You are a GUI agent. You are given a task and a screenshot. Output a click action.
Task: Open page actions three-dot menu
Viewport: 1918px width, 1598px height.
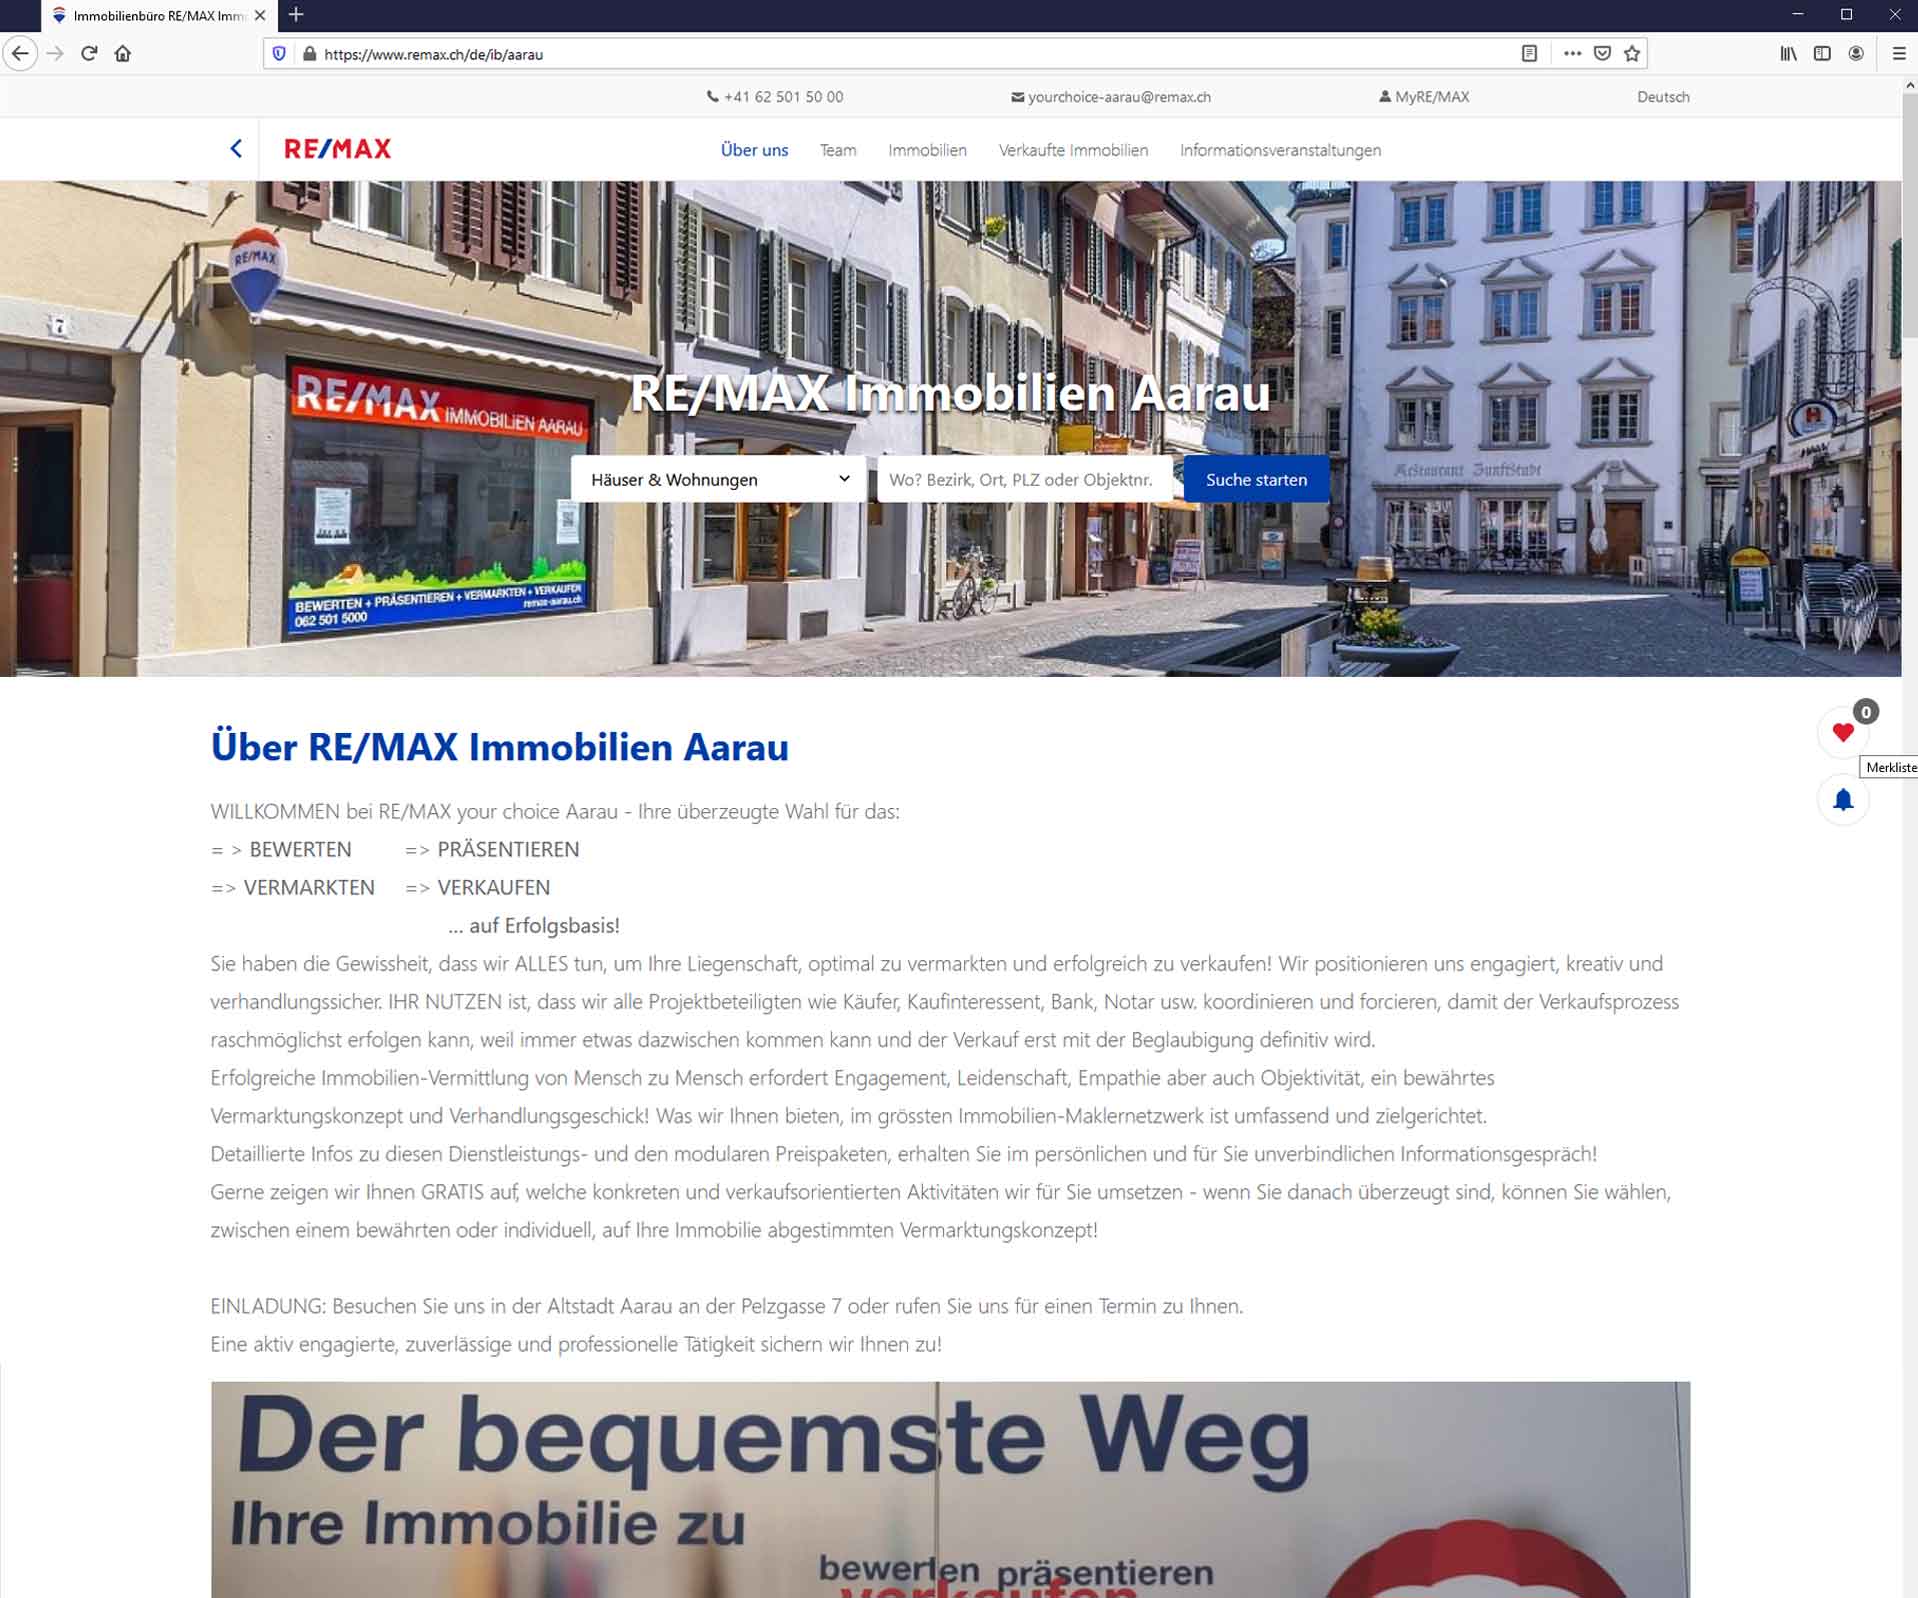pos(1572,54)
